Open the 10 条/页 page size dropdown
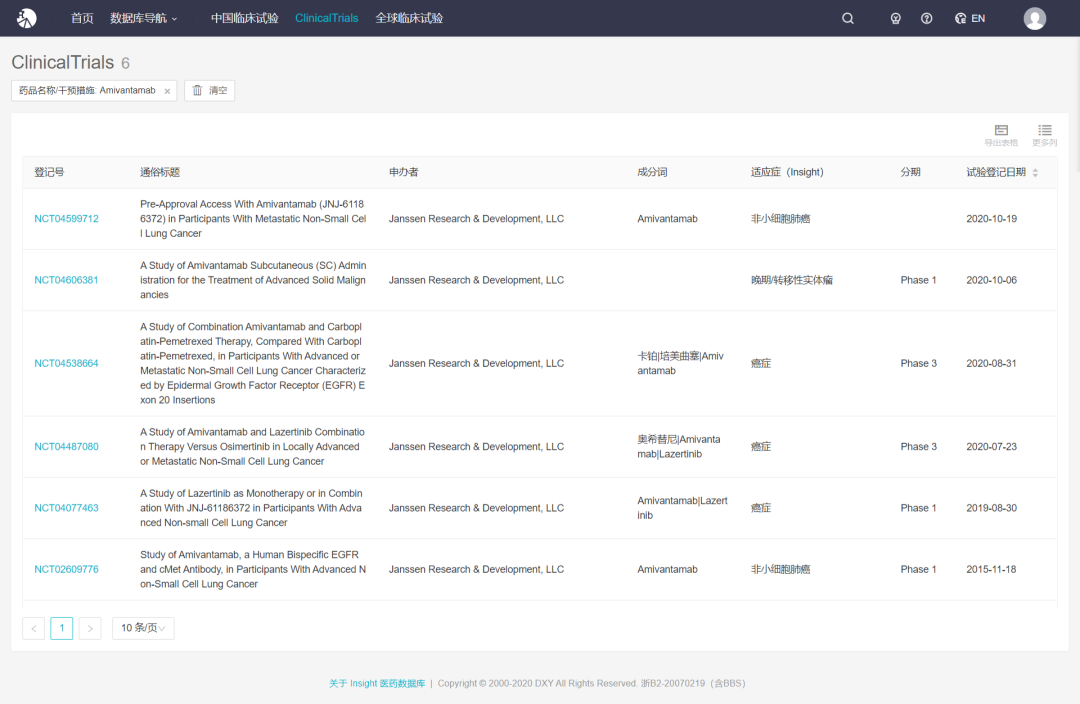This screenshot has height=704, width=1080. click(x=143, y=628)
